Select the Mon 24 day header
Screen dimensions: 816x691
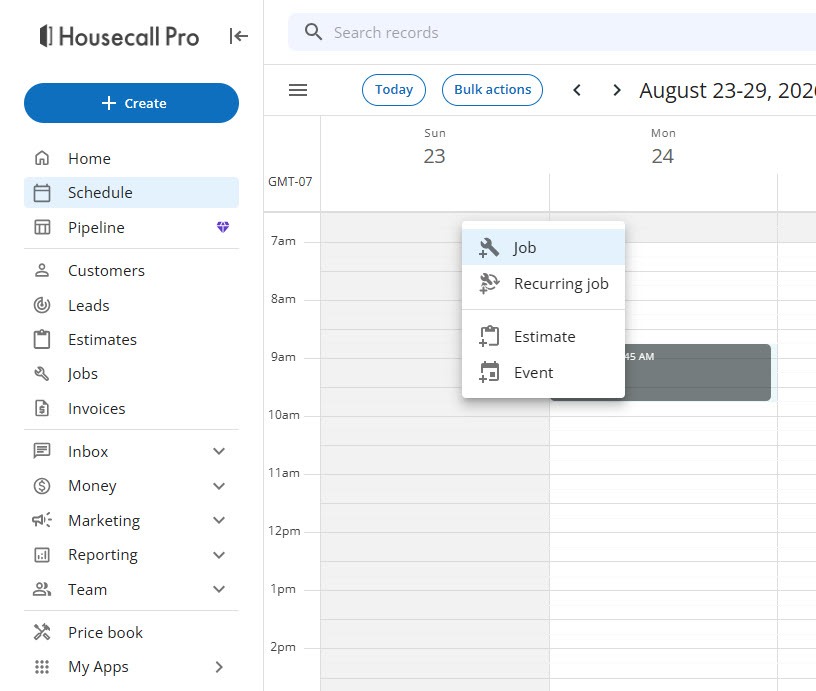(663, 146)
